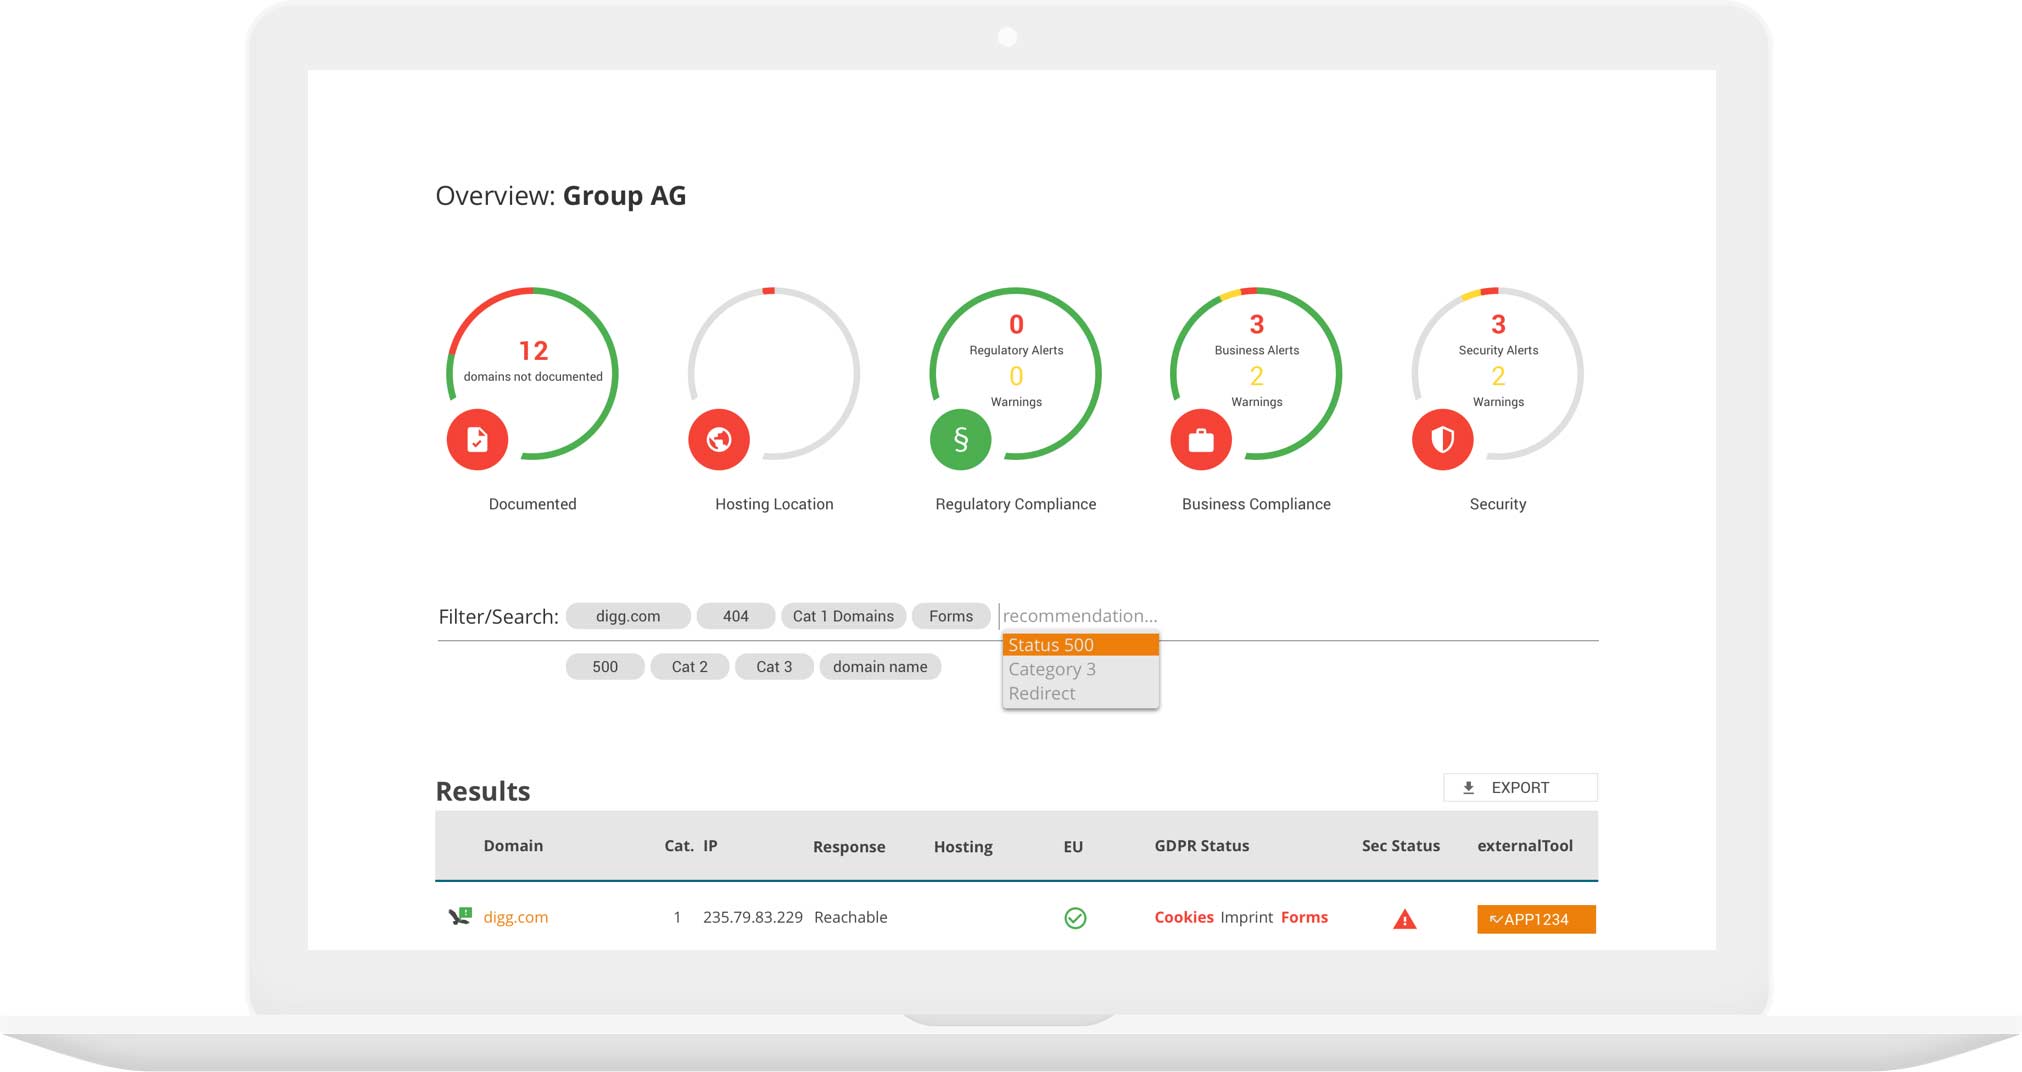This screenshot has height=1072, width=2022.
Task: Sort by the GDPR Status column header
Action: coord(1201,846)
